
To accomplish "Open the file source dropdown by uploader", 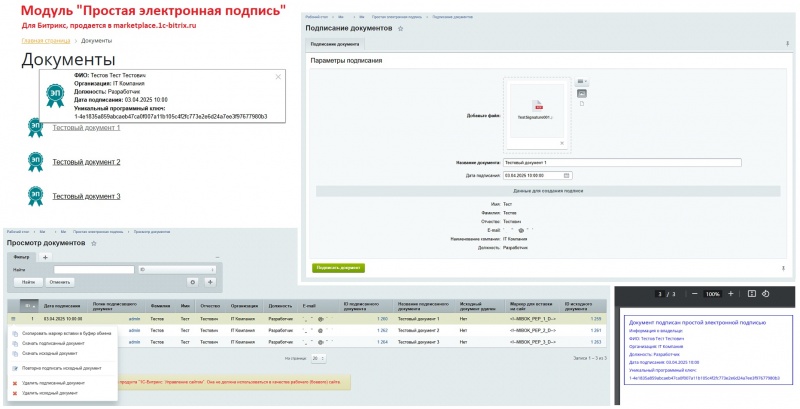I will click(581, 82).
